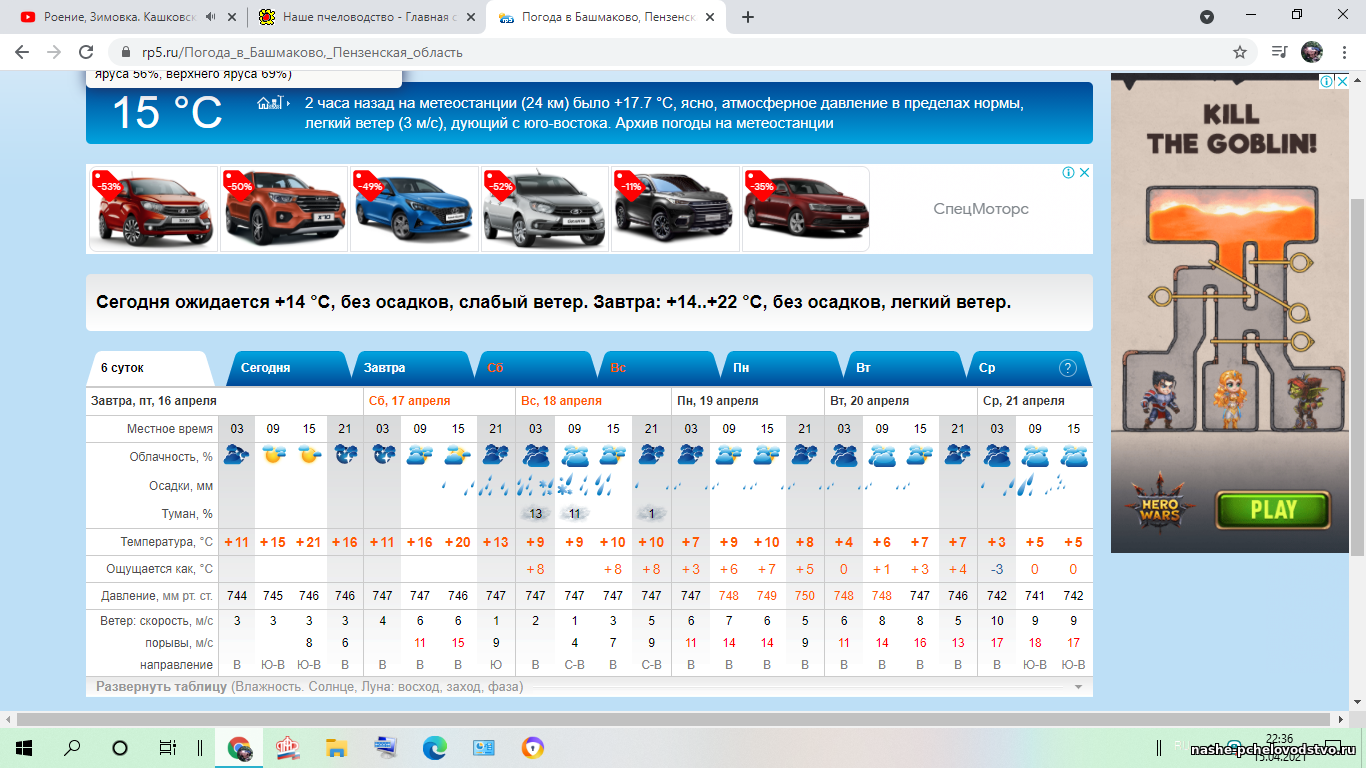The width and height of the screenshot is (1366, 768).
Task: Close the Kill the Goblin ad
Action: pos(1343,81)
